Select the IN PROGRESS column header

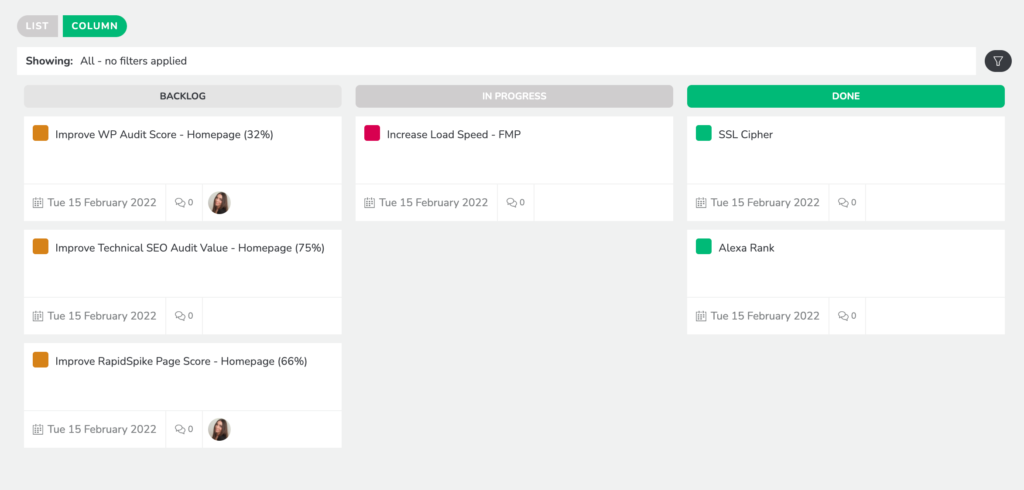pyautogui.click(x=514, y=96)
